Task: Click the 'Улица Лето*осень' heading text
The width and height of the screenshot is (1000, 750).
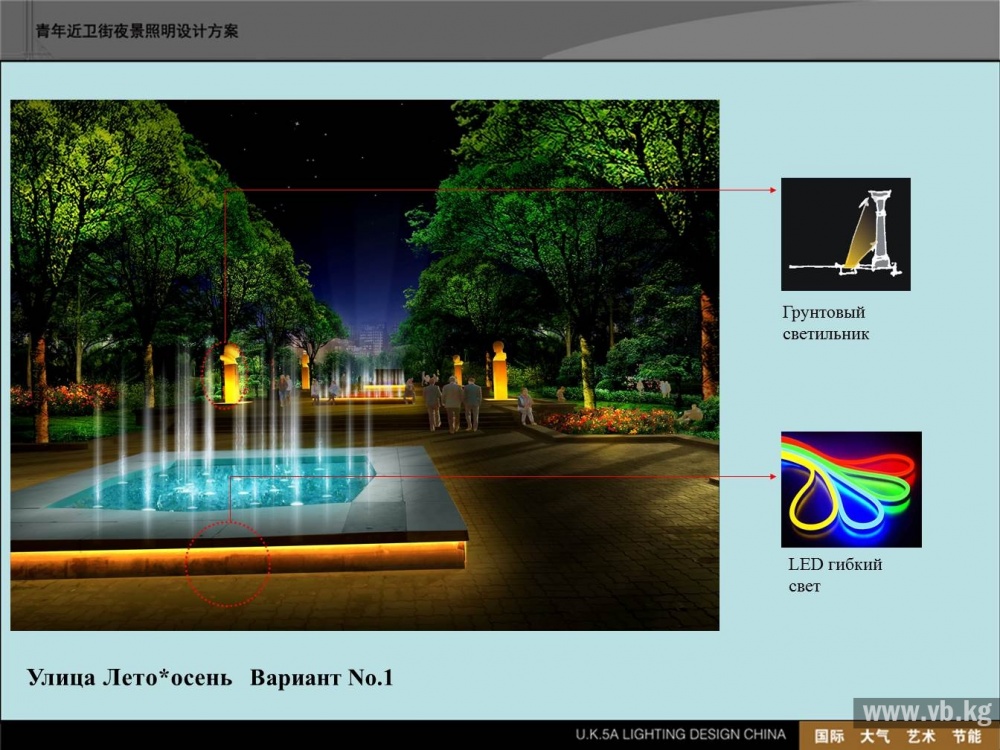Action: point(129,677)
